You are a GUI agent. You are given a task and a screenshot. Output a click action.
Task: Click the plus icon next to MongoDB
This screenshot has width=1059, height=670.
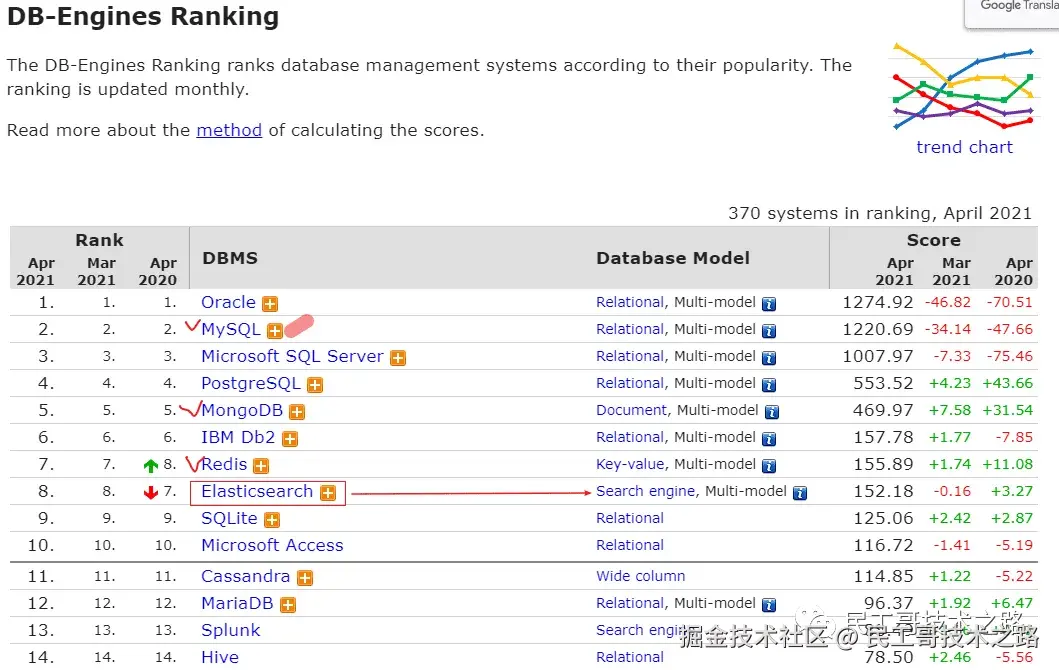(x=297, y=412)
